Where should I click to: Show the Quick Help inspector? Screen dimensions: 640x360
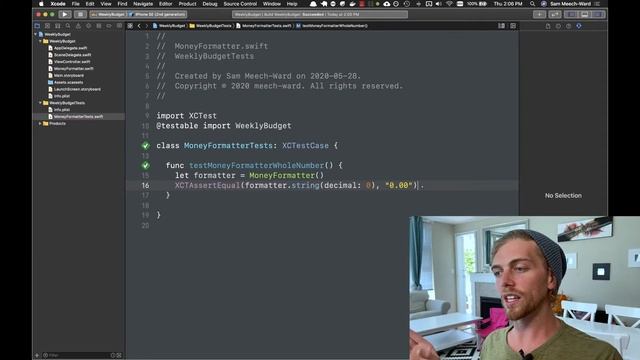coord(568,26)
